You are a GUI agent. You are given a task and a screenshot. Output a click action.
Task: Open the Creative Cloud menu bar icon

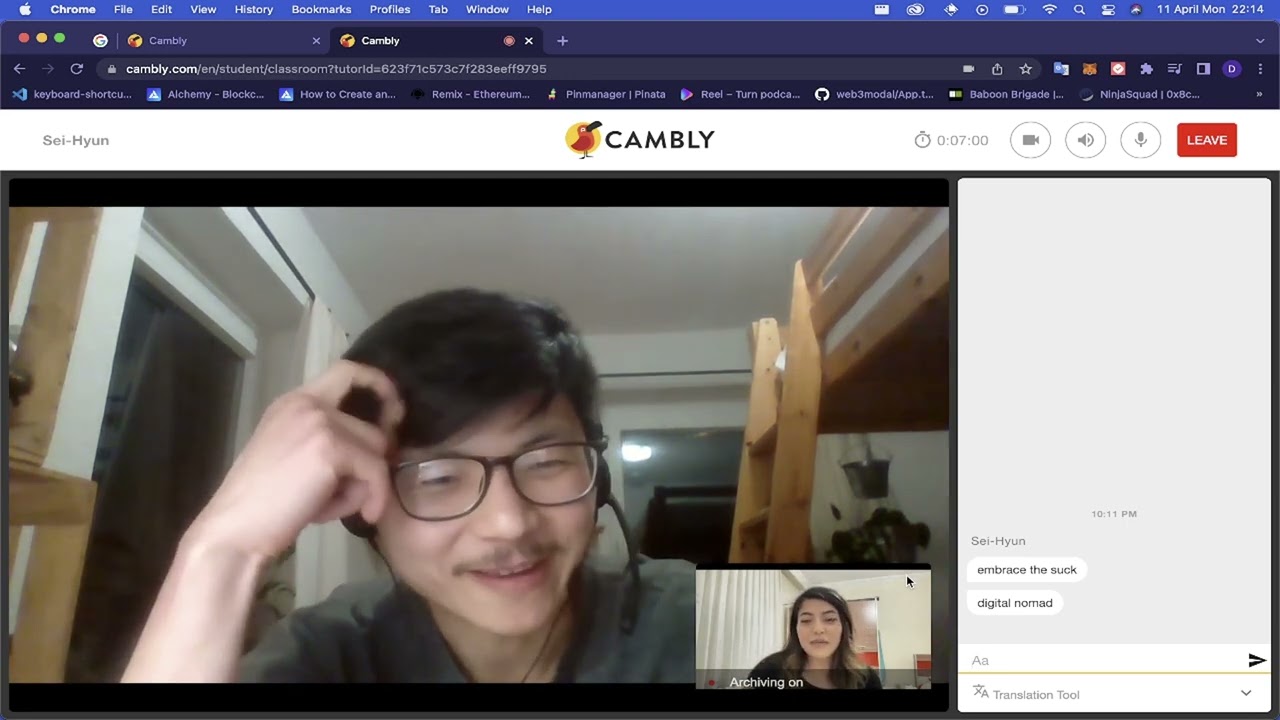(915, 10)
